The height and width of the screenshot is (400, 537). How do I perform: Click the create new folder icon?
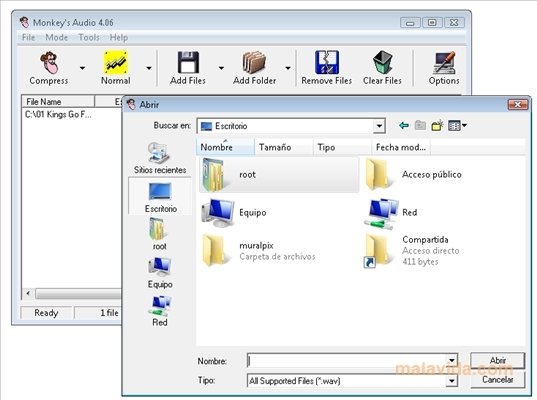click(437, 126)
